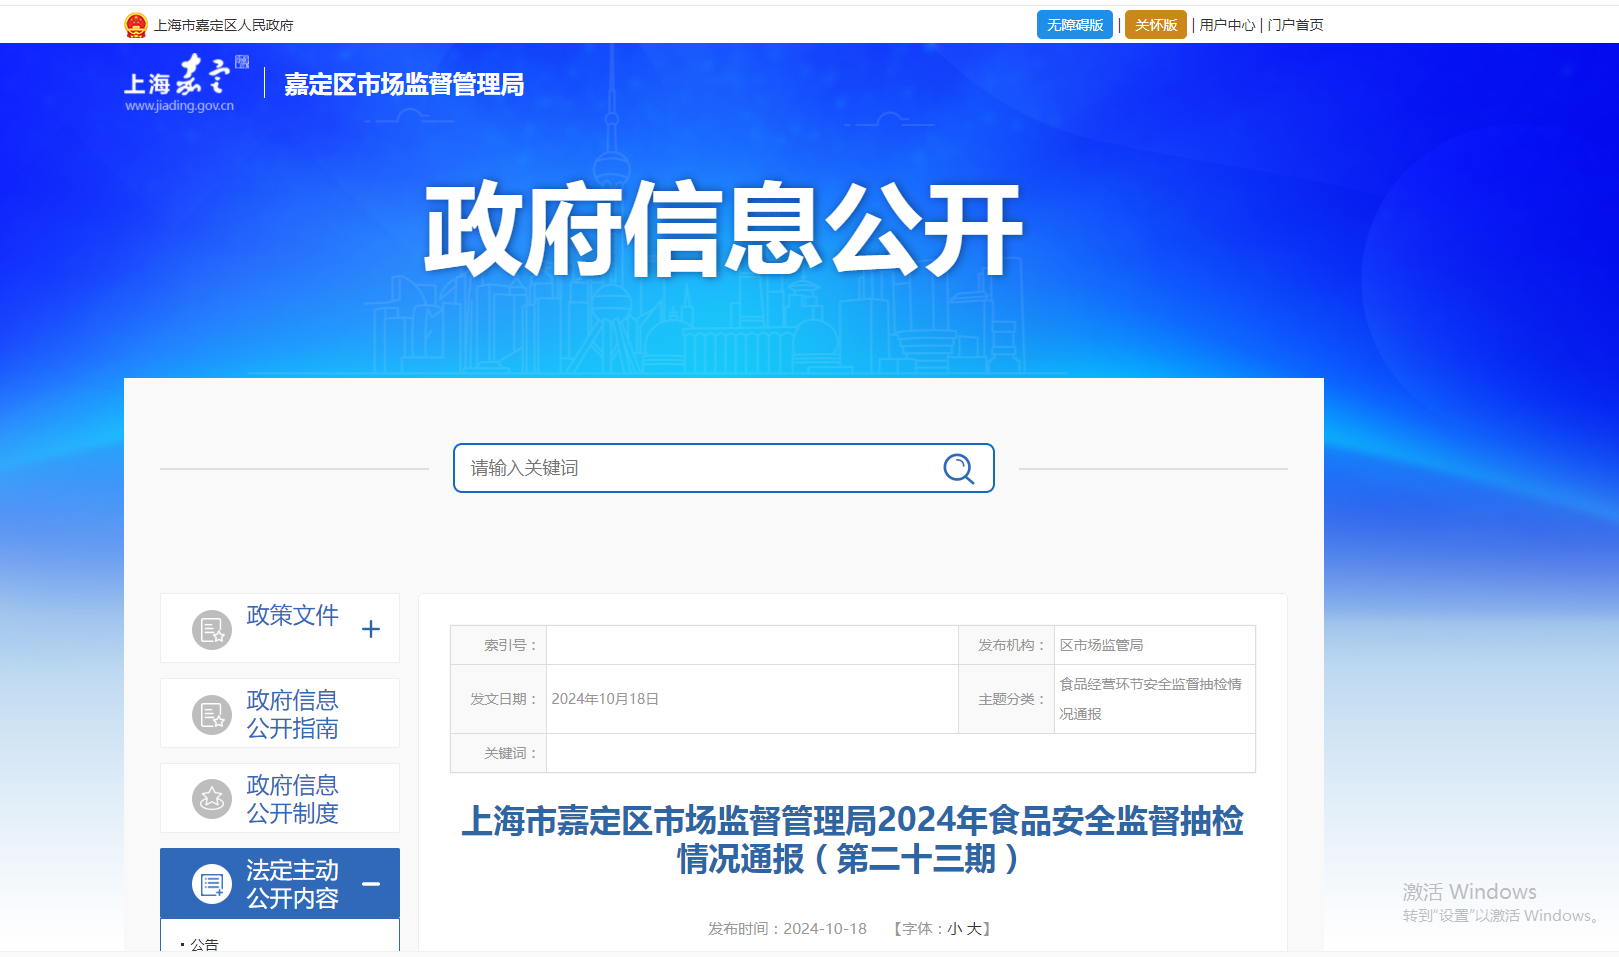
Task: Click the 发布机构 label cell
Action: (1007, 645)
